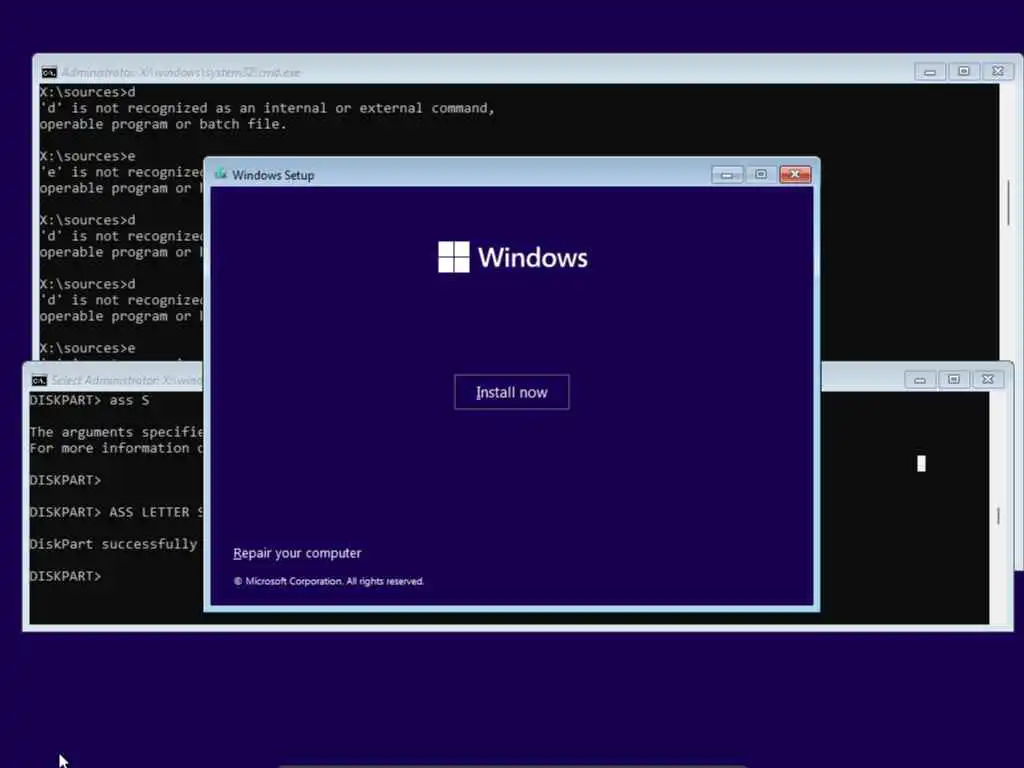This screenshot has width=1024, height=768.
Task: Click the Windows logo in setup
Action: coord(453,257)
